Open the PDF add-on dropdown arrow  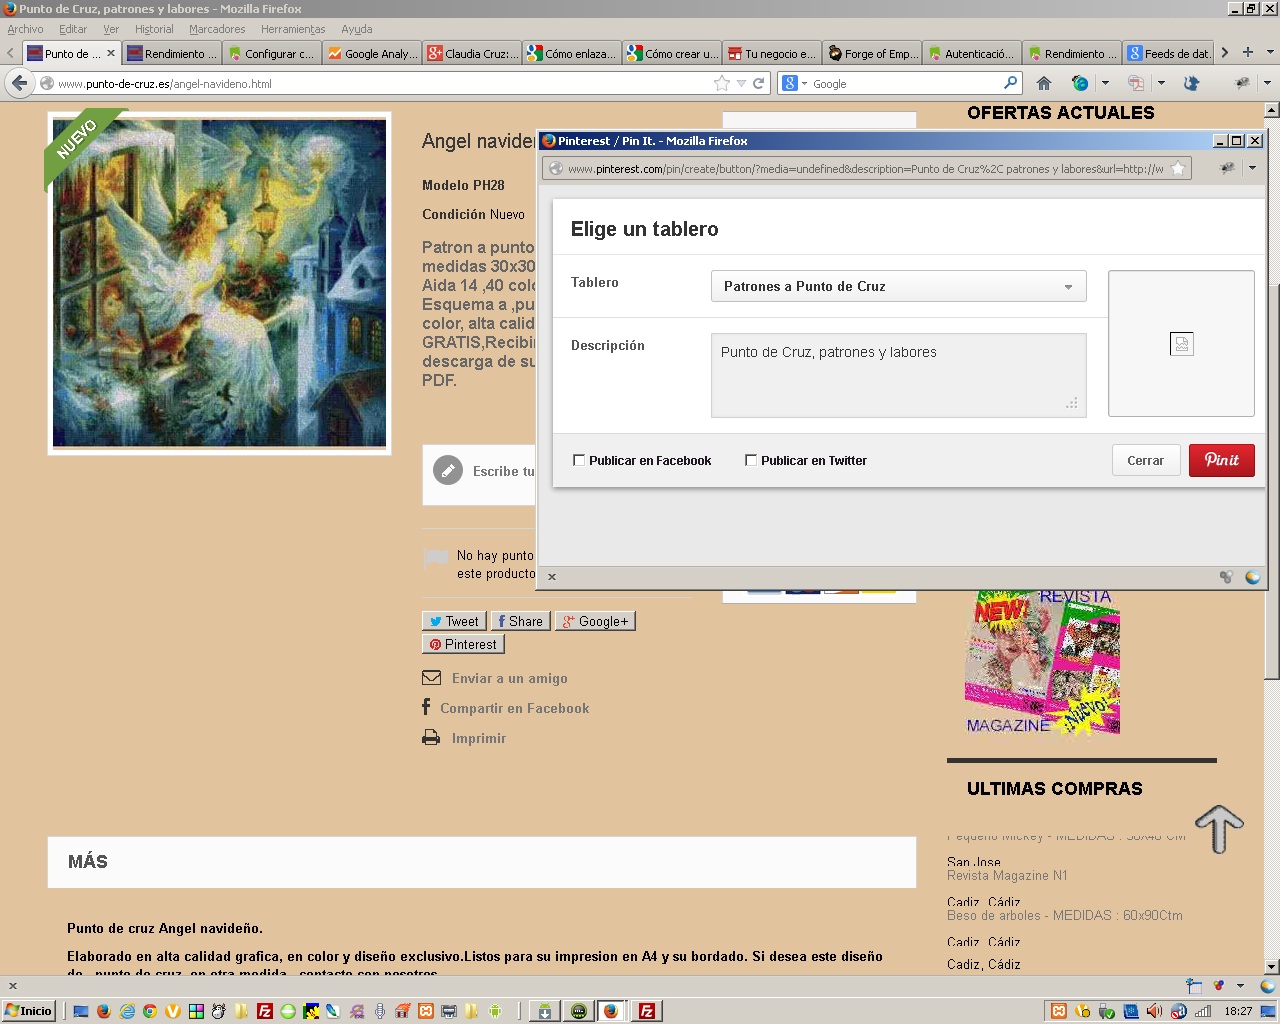tap(1161, 84)
